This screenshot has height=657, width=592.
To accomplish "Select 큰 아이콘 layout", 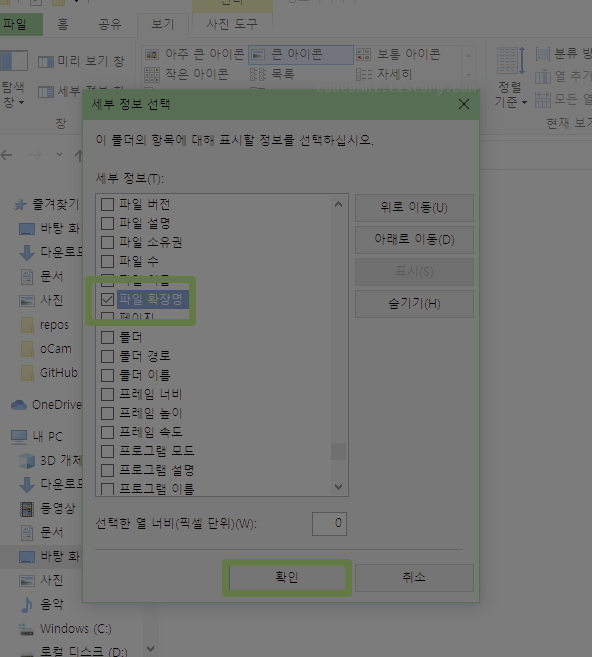I will click(x=301, y=54).
